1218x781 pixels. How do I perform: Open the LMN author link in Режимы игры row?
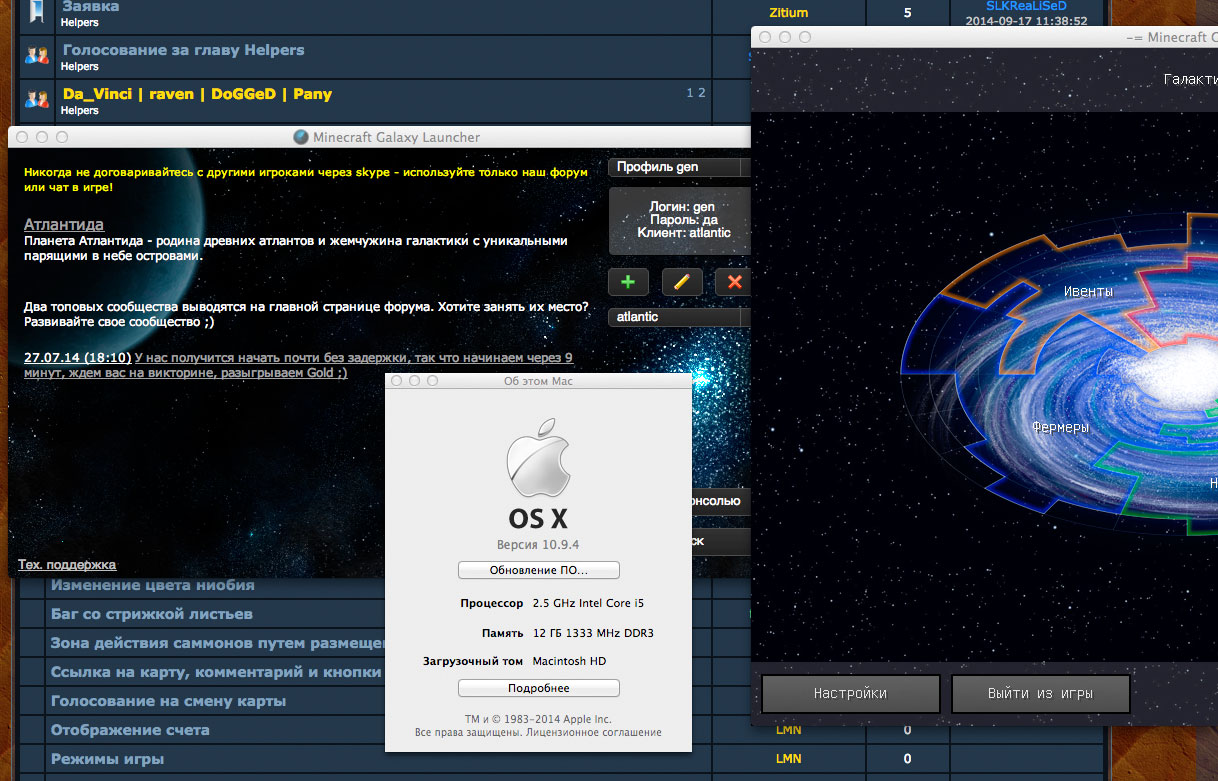tap(789, 759)
